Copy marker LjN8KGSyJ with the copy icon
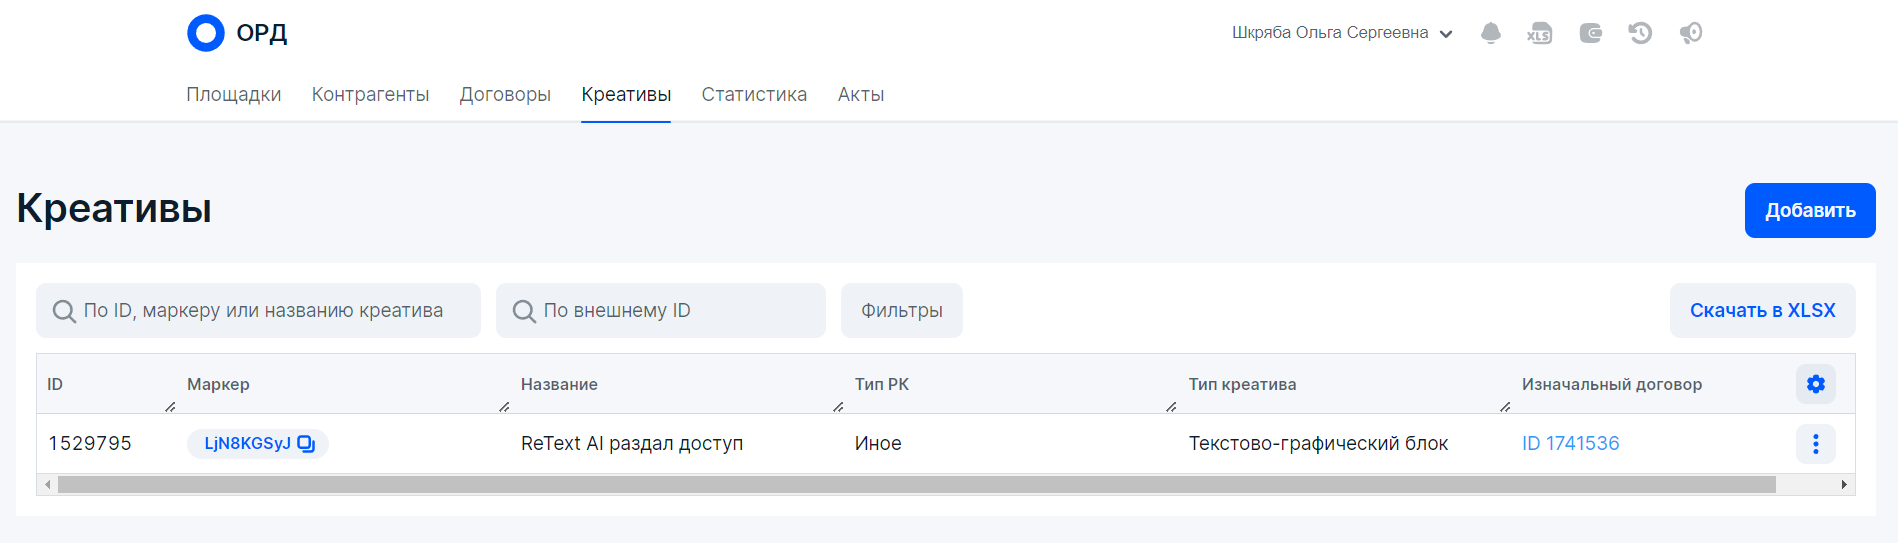 [x=306, y=444]
